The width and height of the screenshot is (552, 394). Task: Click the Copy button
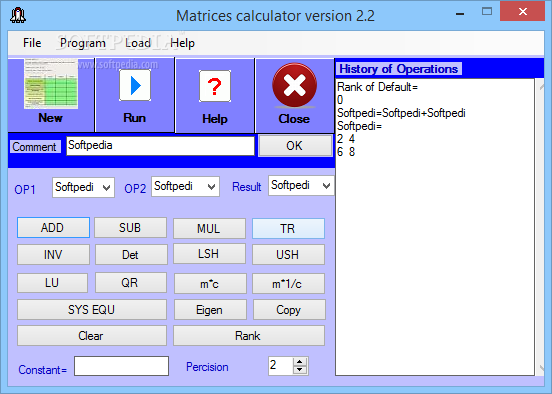point(289,309)
